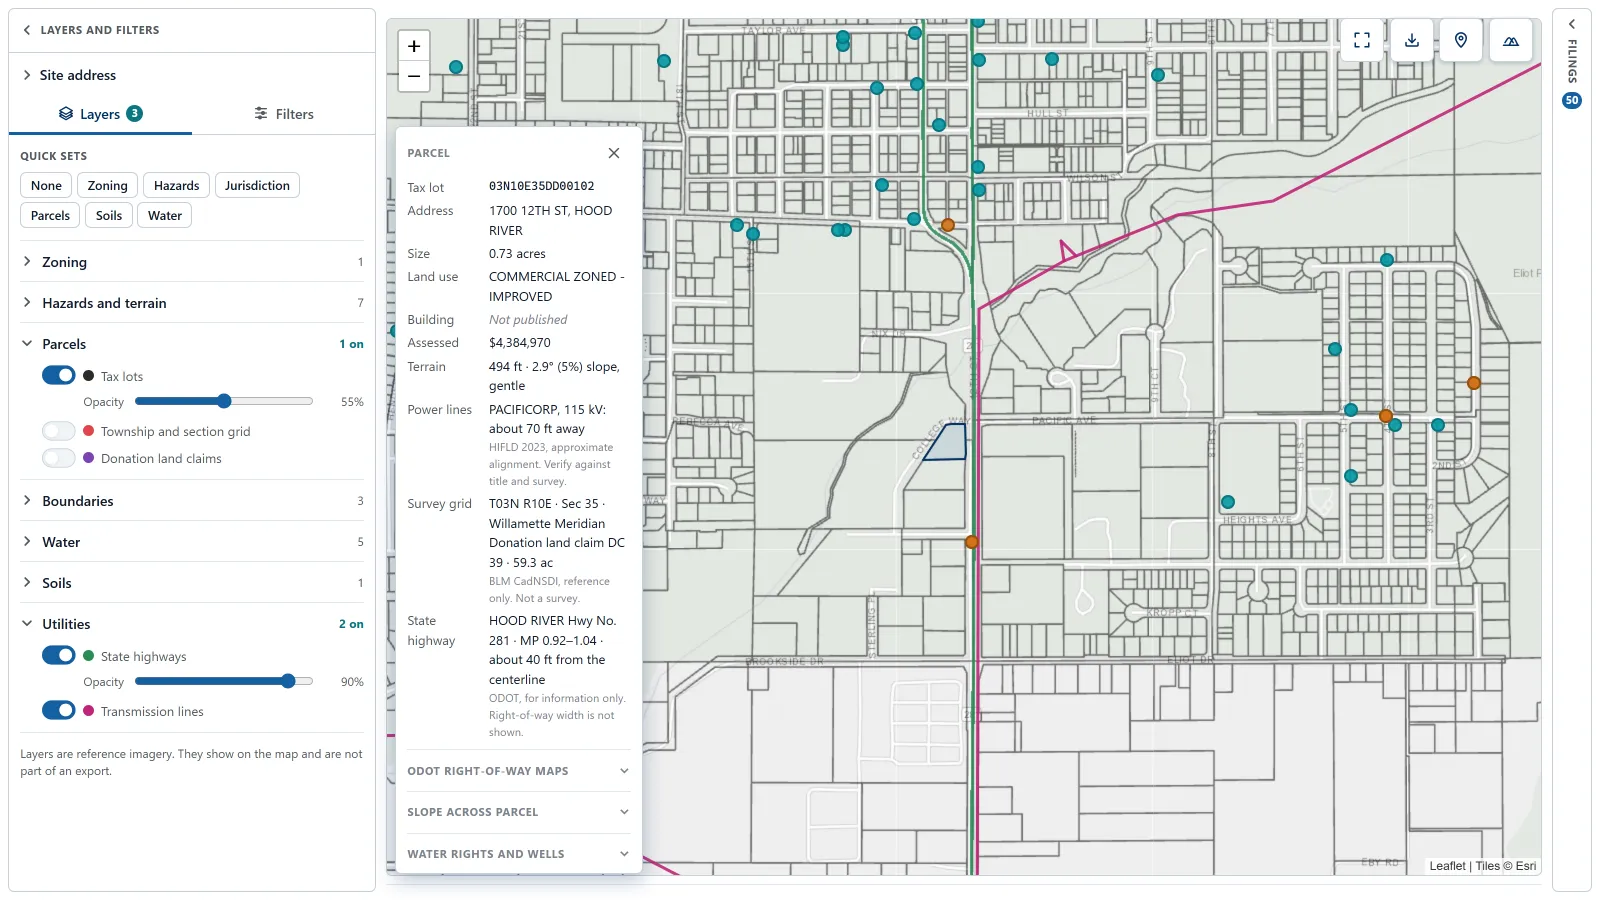Apply the Hazards quick set

coord(176,185)
